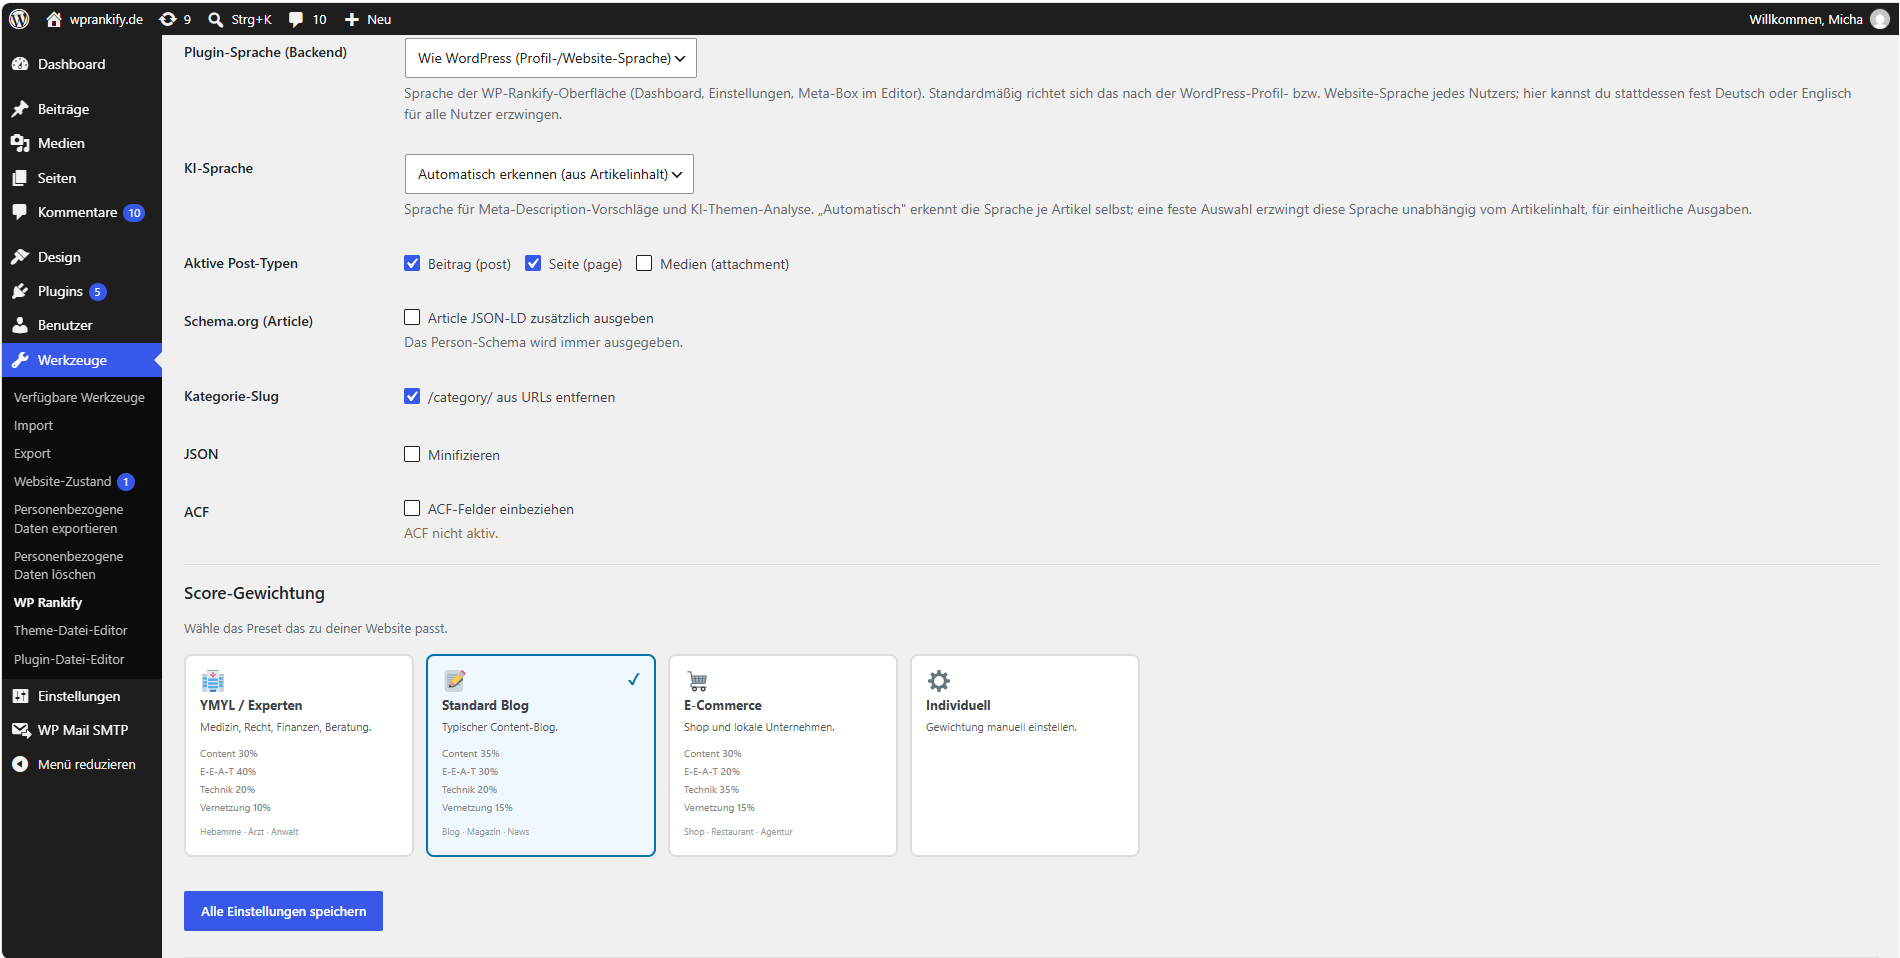Viewport: 1900px width, 958px height.
Task: Click the Standard Blog notepad icon
Action: (x=455, y=681)
